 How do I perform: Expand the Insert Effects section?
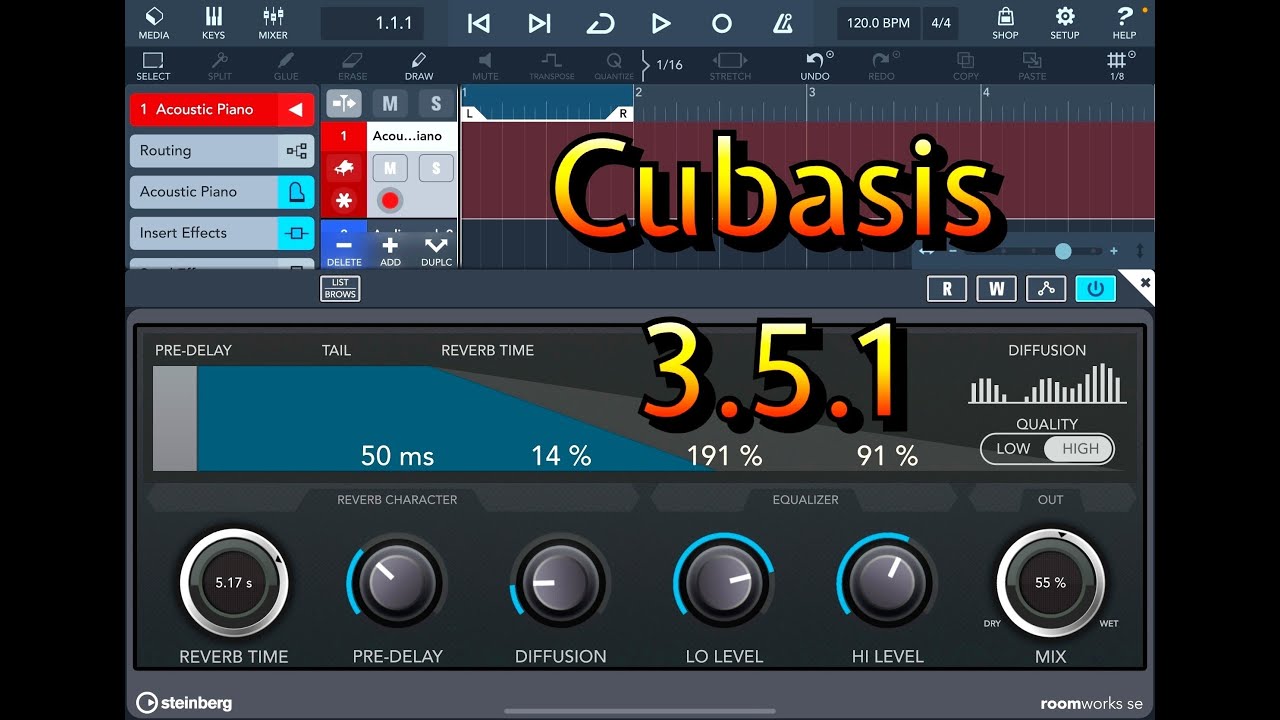tap(221, 233)
